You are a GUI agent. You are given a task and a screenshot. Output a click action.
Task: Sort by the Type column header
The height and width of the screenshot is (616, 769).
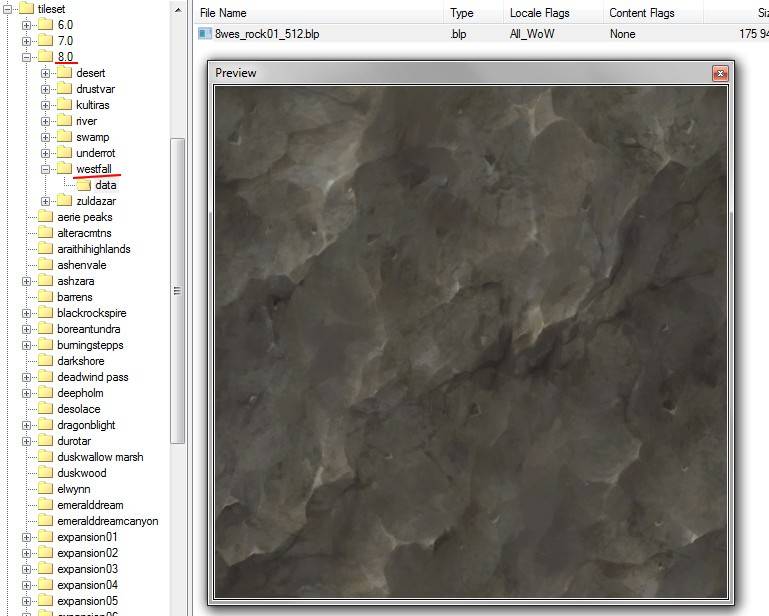[x=474, y=13]
